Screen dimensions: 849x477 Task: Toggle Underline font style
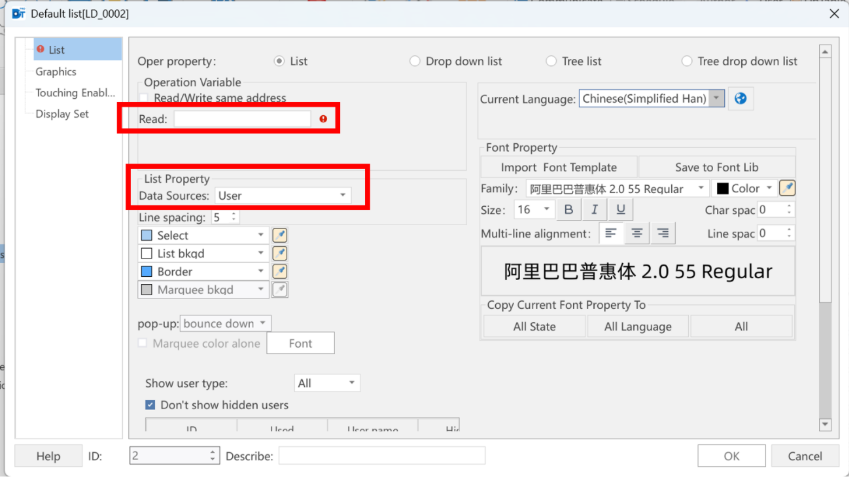[x=620, y=210]
